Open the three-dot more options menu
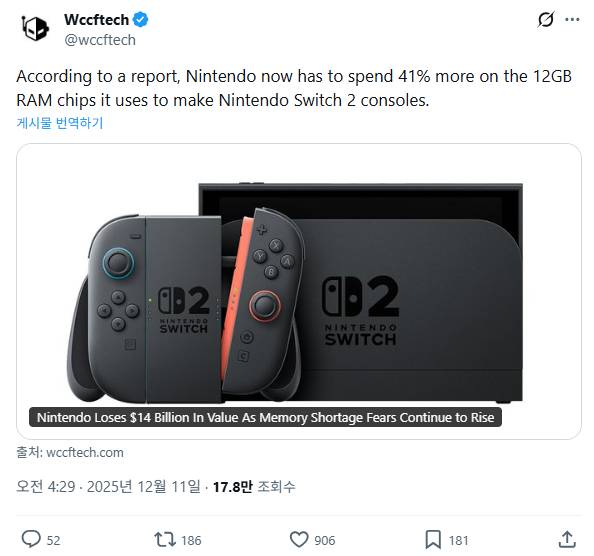Viewport: 594px width, 556px height. (x=572, y=20)
